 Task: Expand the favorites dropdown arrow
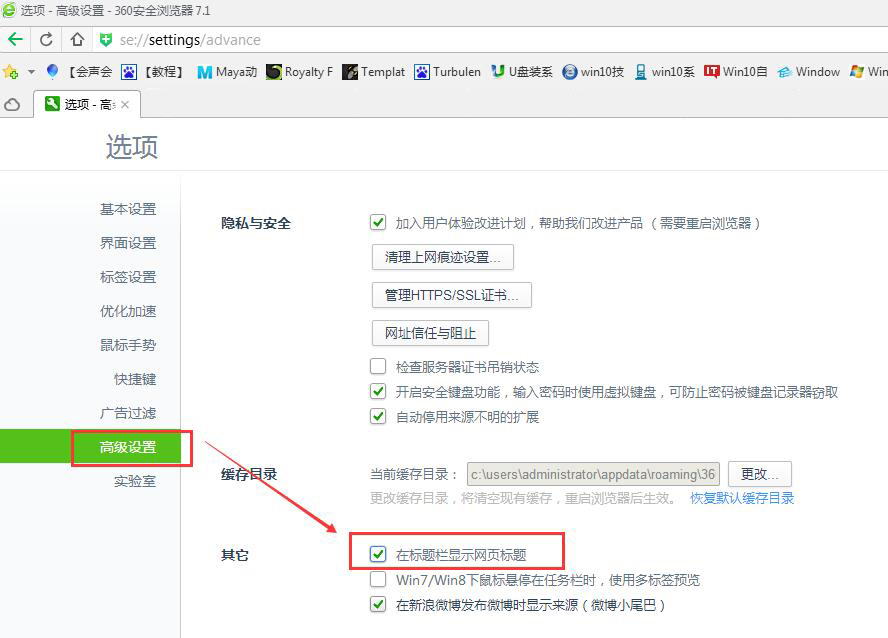[x=31, y=72]
